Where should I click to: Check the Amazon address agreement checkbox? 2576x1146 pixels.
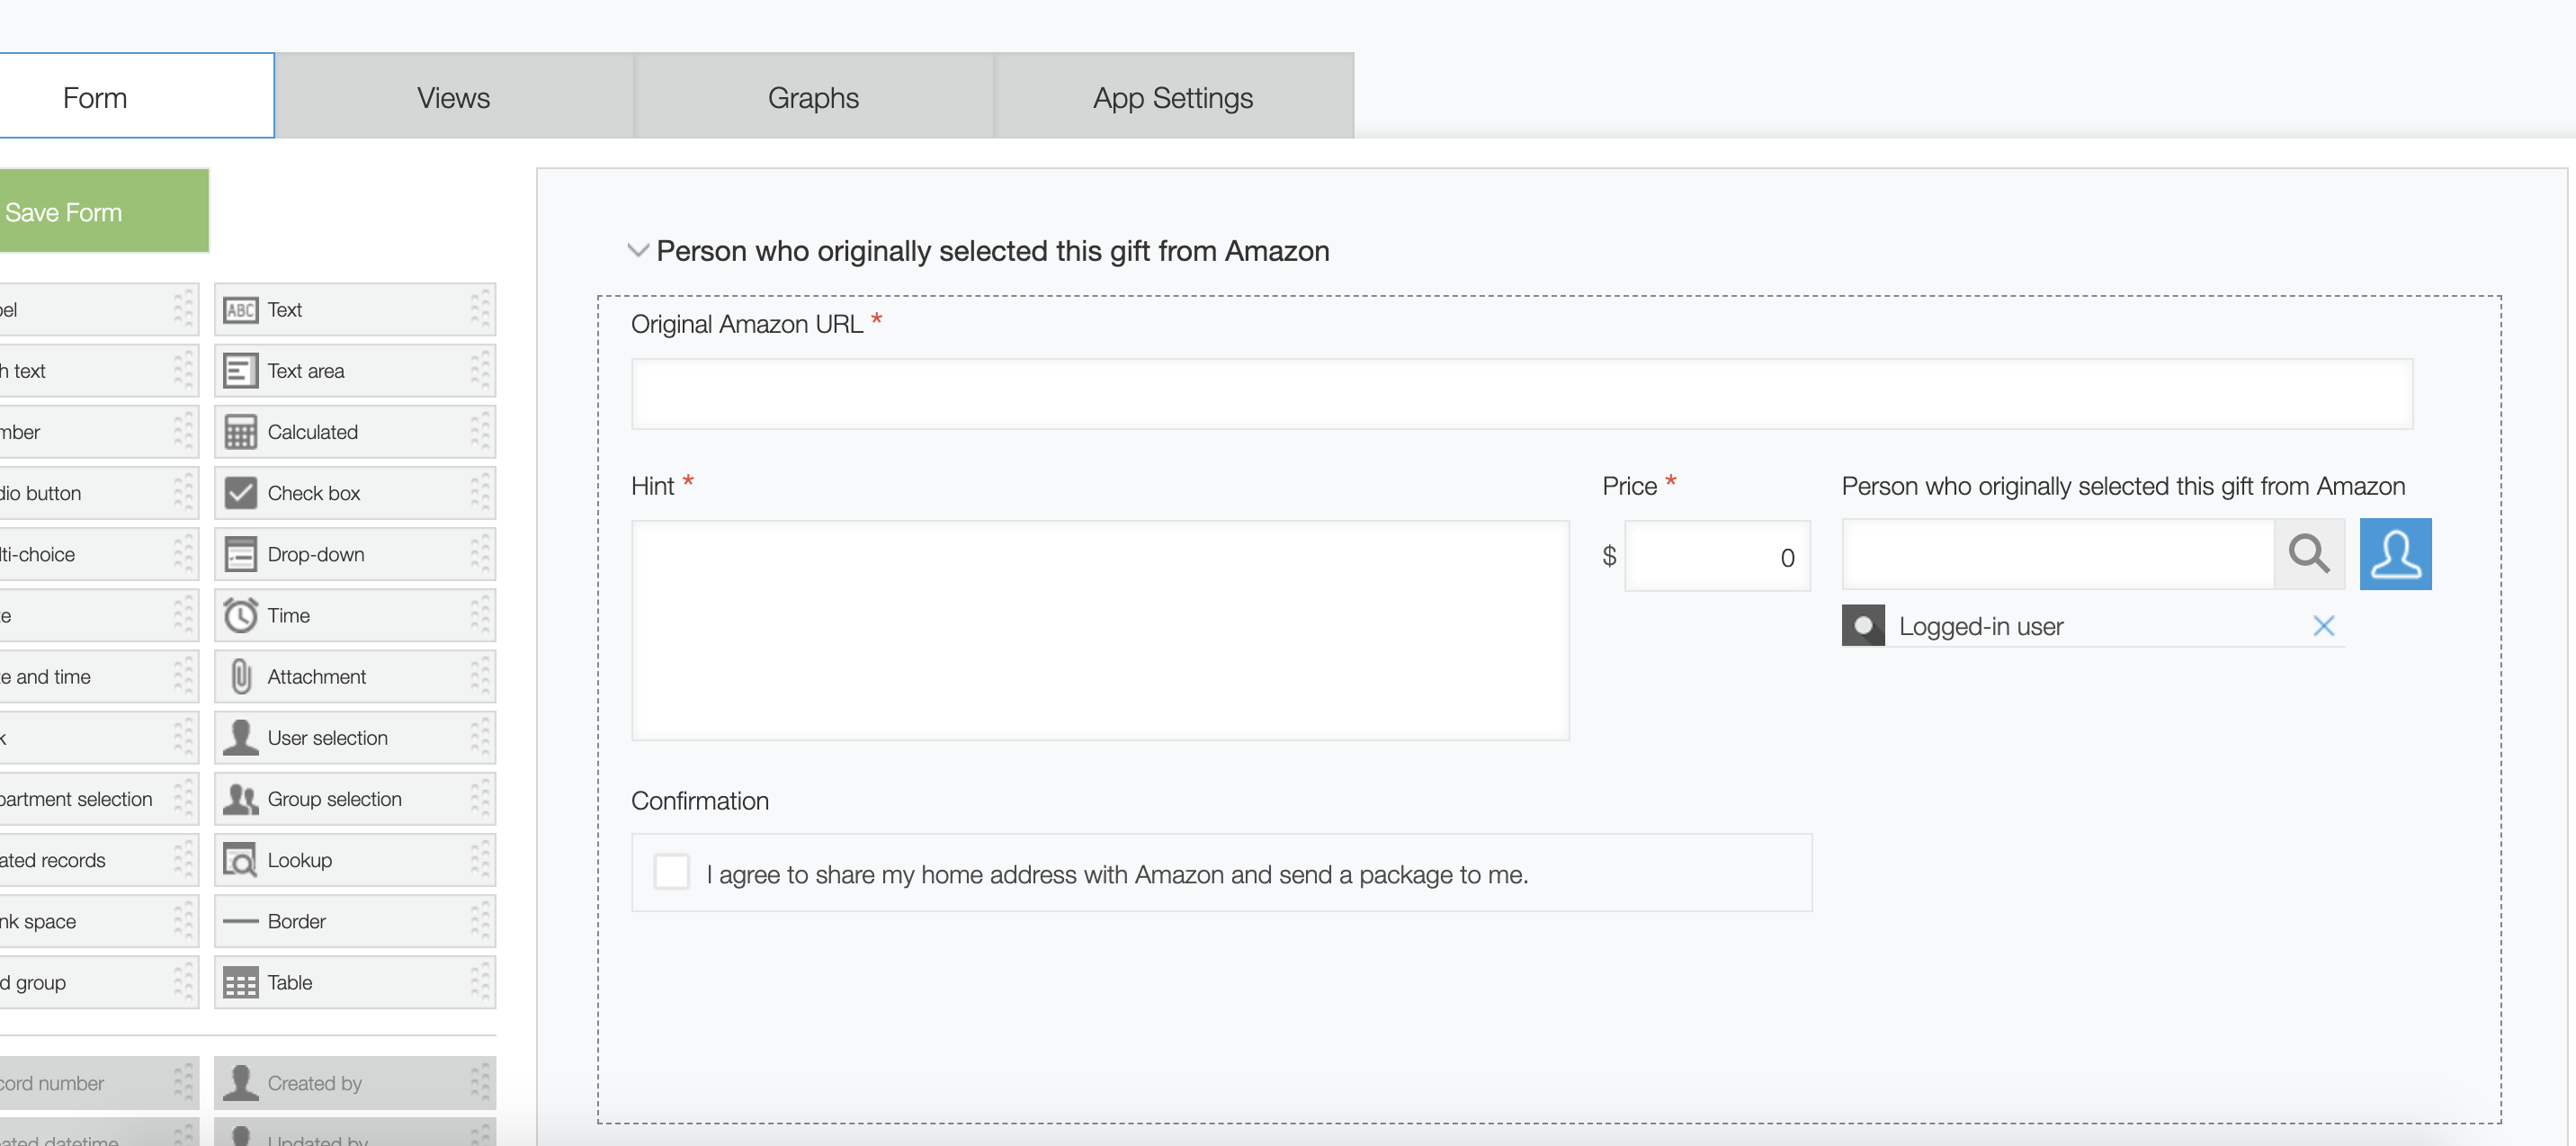(671, 872)
